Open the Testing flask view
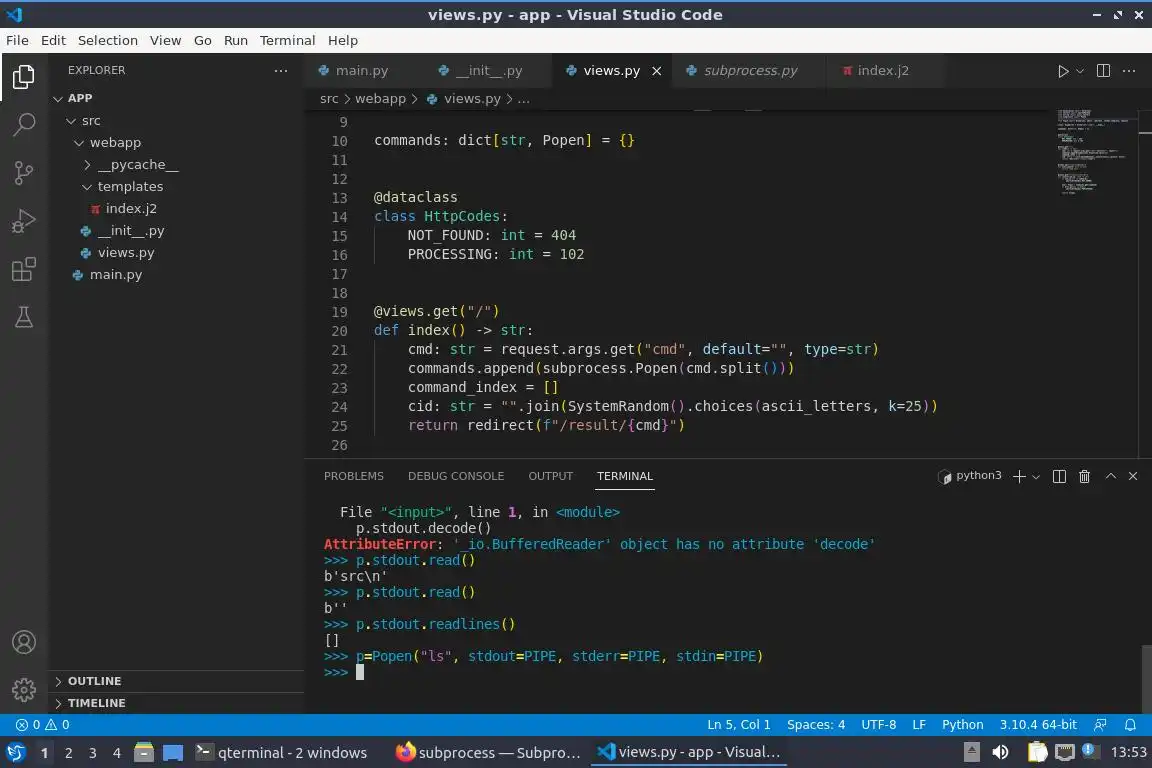This screenshot has width=1152, height=768. click(24, 317)
